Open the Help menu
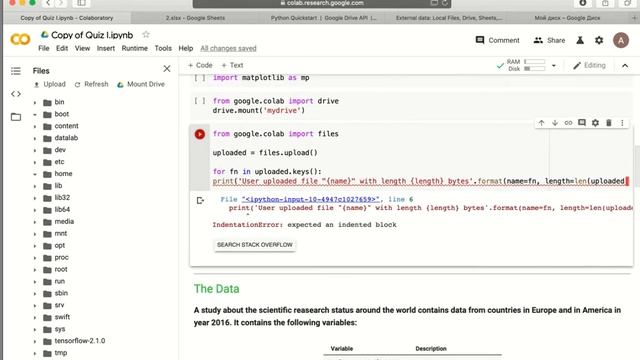This screenshot has width=640, height=360. tap(186, 48)
